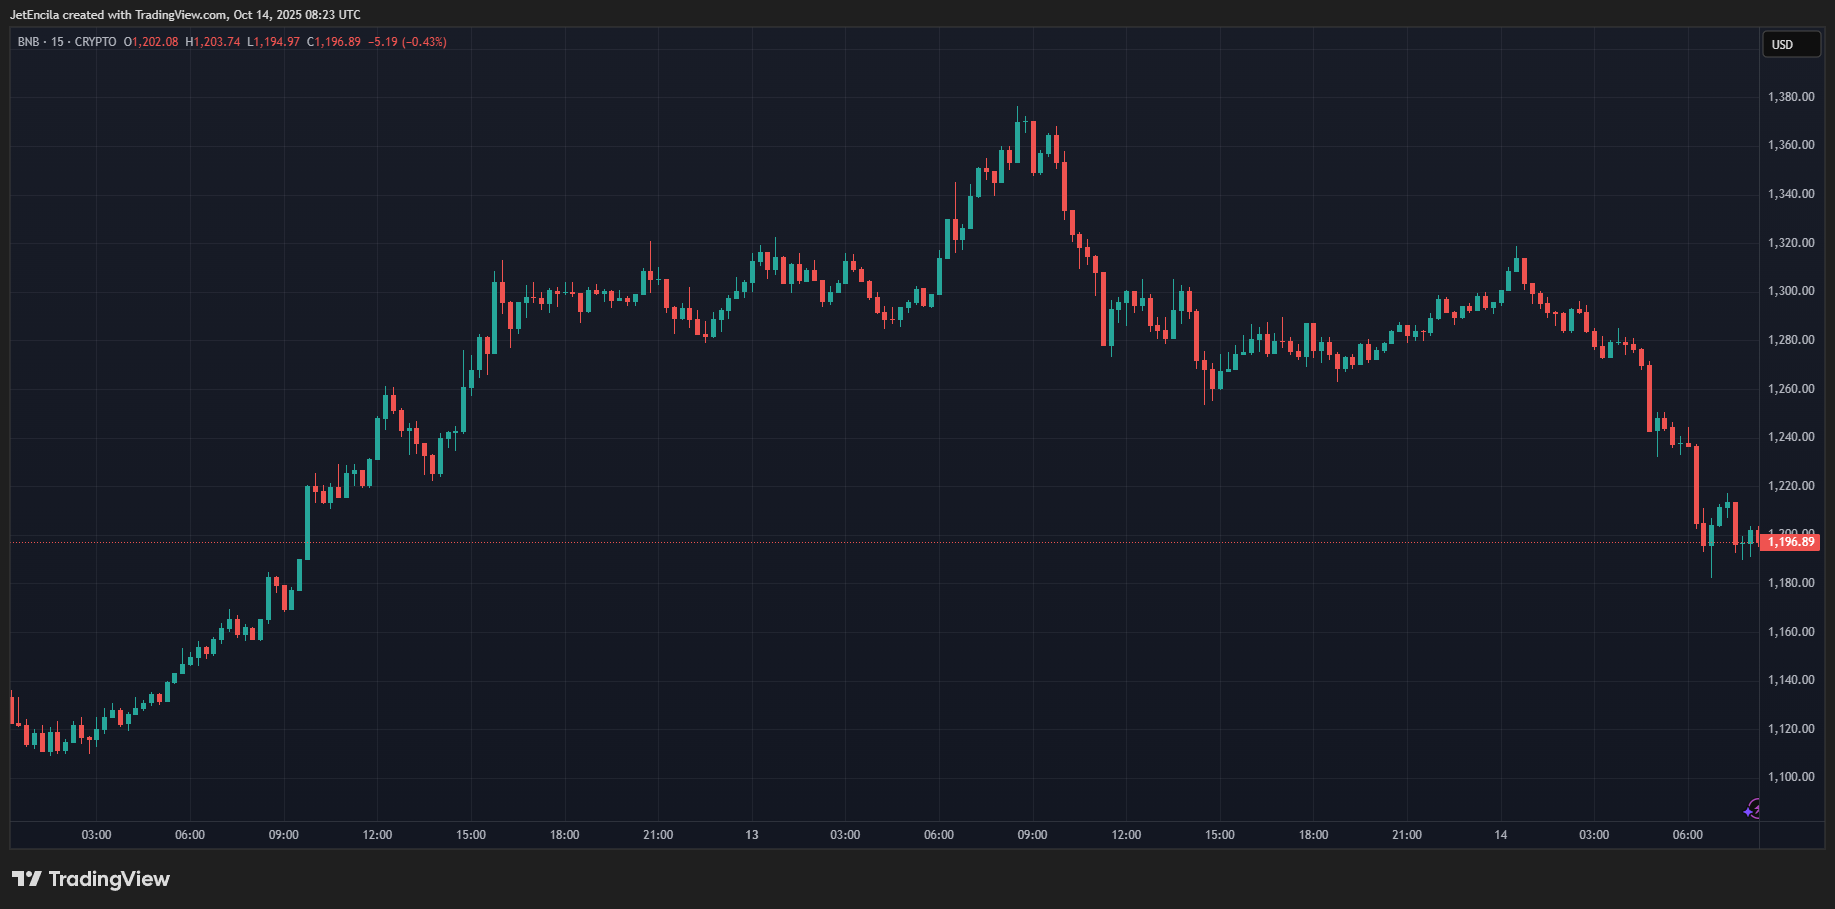1835x909 pixels.
Task: Click the 14 date marker on the time axis
Action: (x=1500, y=835)
